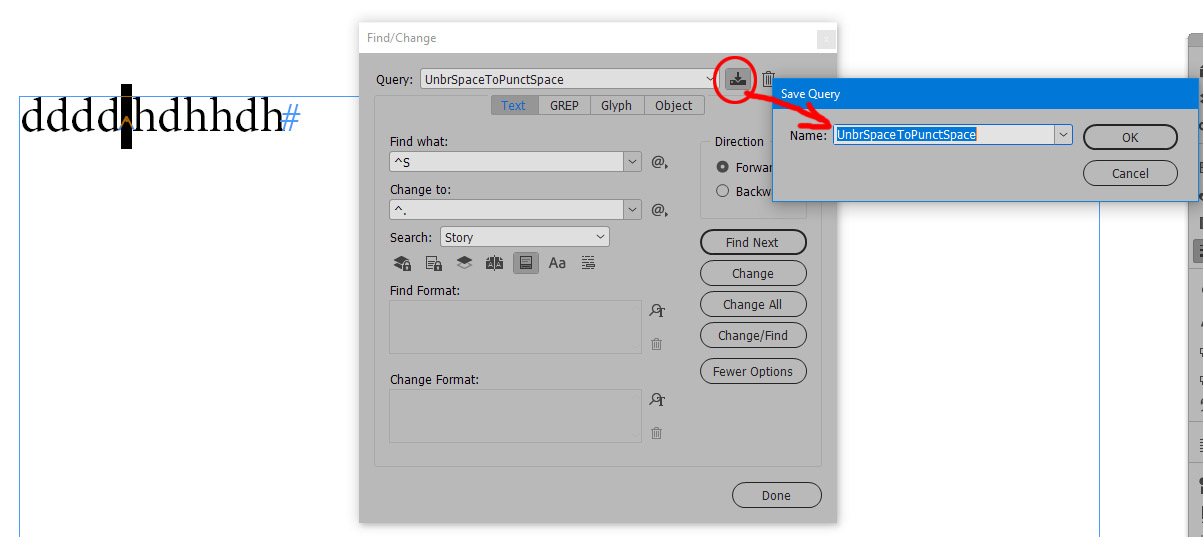Open the Search scope Story dropdown

(524, 237)
